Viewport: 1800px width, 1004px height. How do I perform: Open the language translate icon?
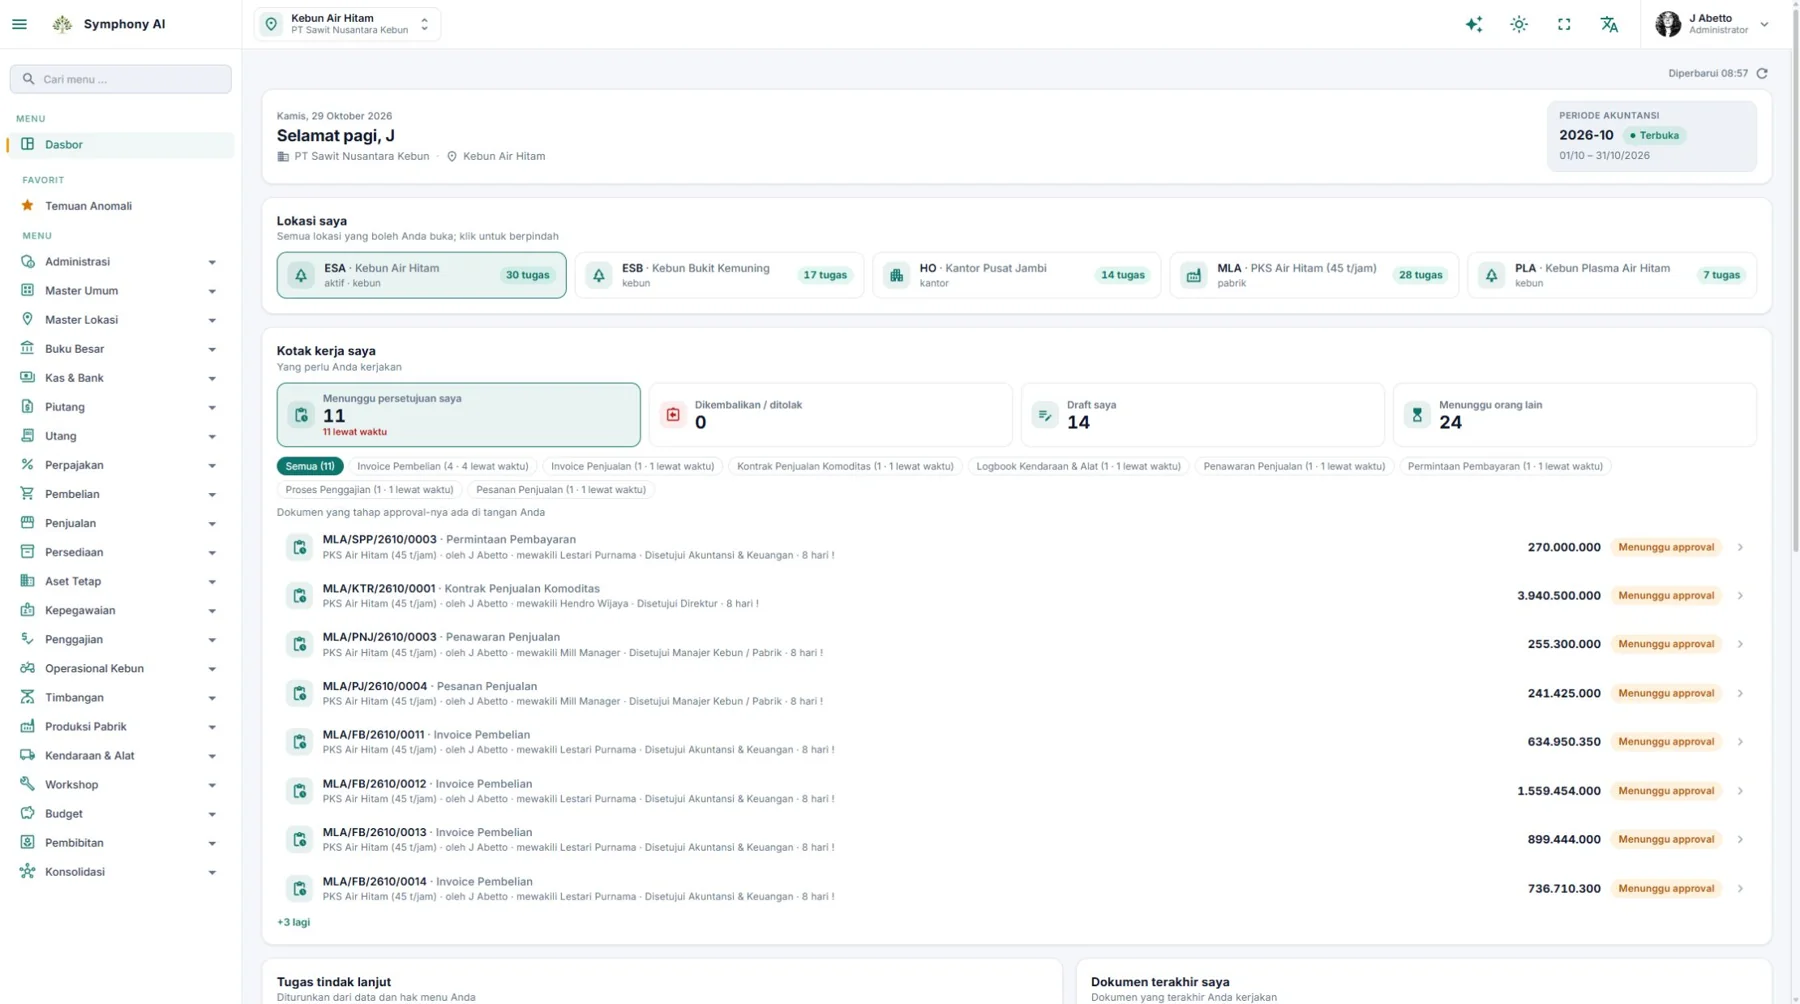pyautogui.click(x=1609, y=24)
